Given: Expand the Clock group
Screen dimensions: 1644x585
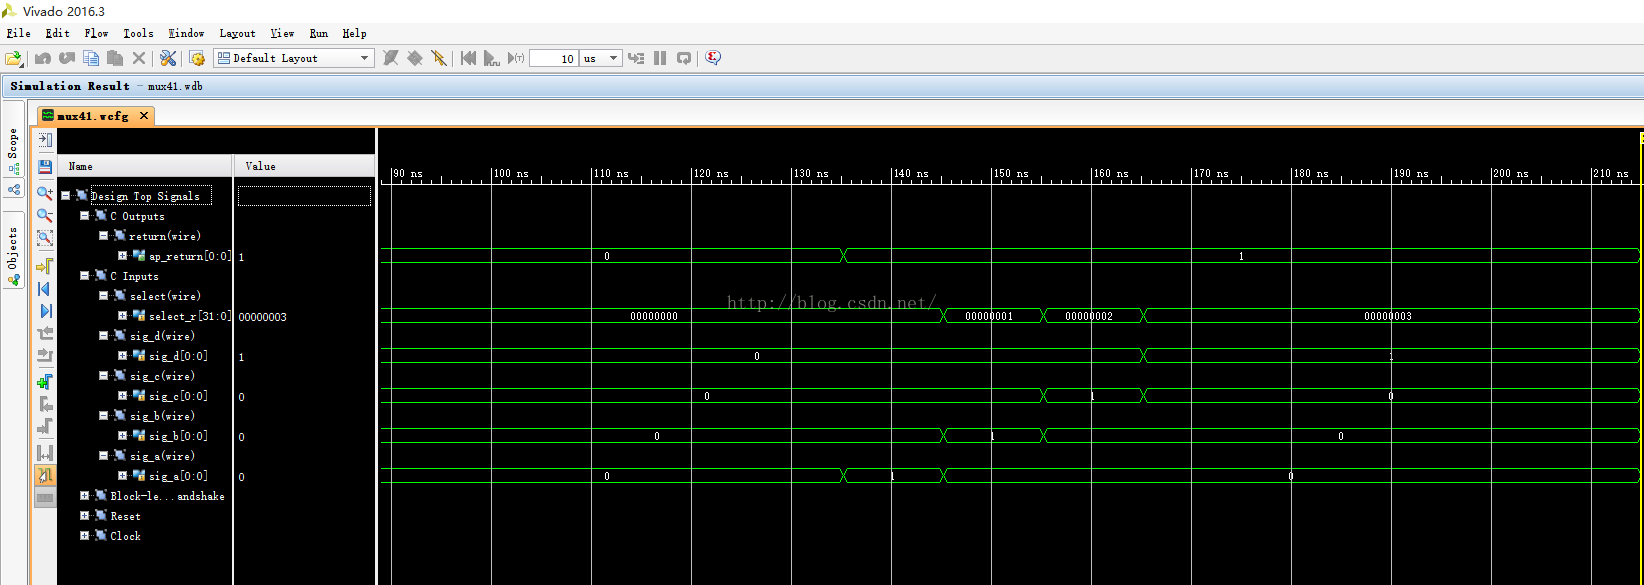Looking at the screenshot, I should pyautogui.click(x=84, y=536).
